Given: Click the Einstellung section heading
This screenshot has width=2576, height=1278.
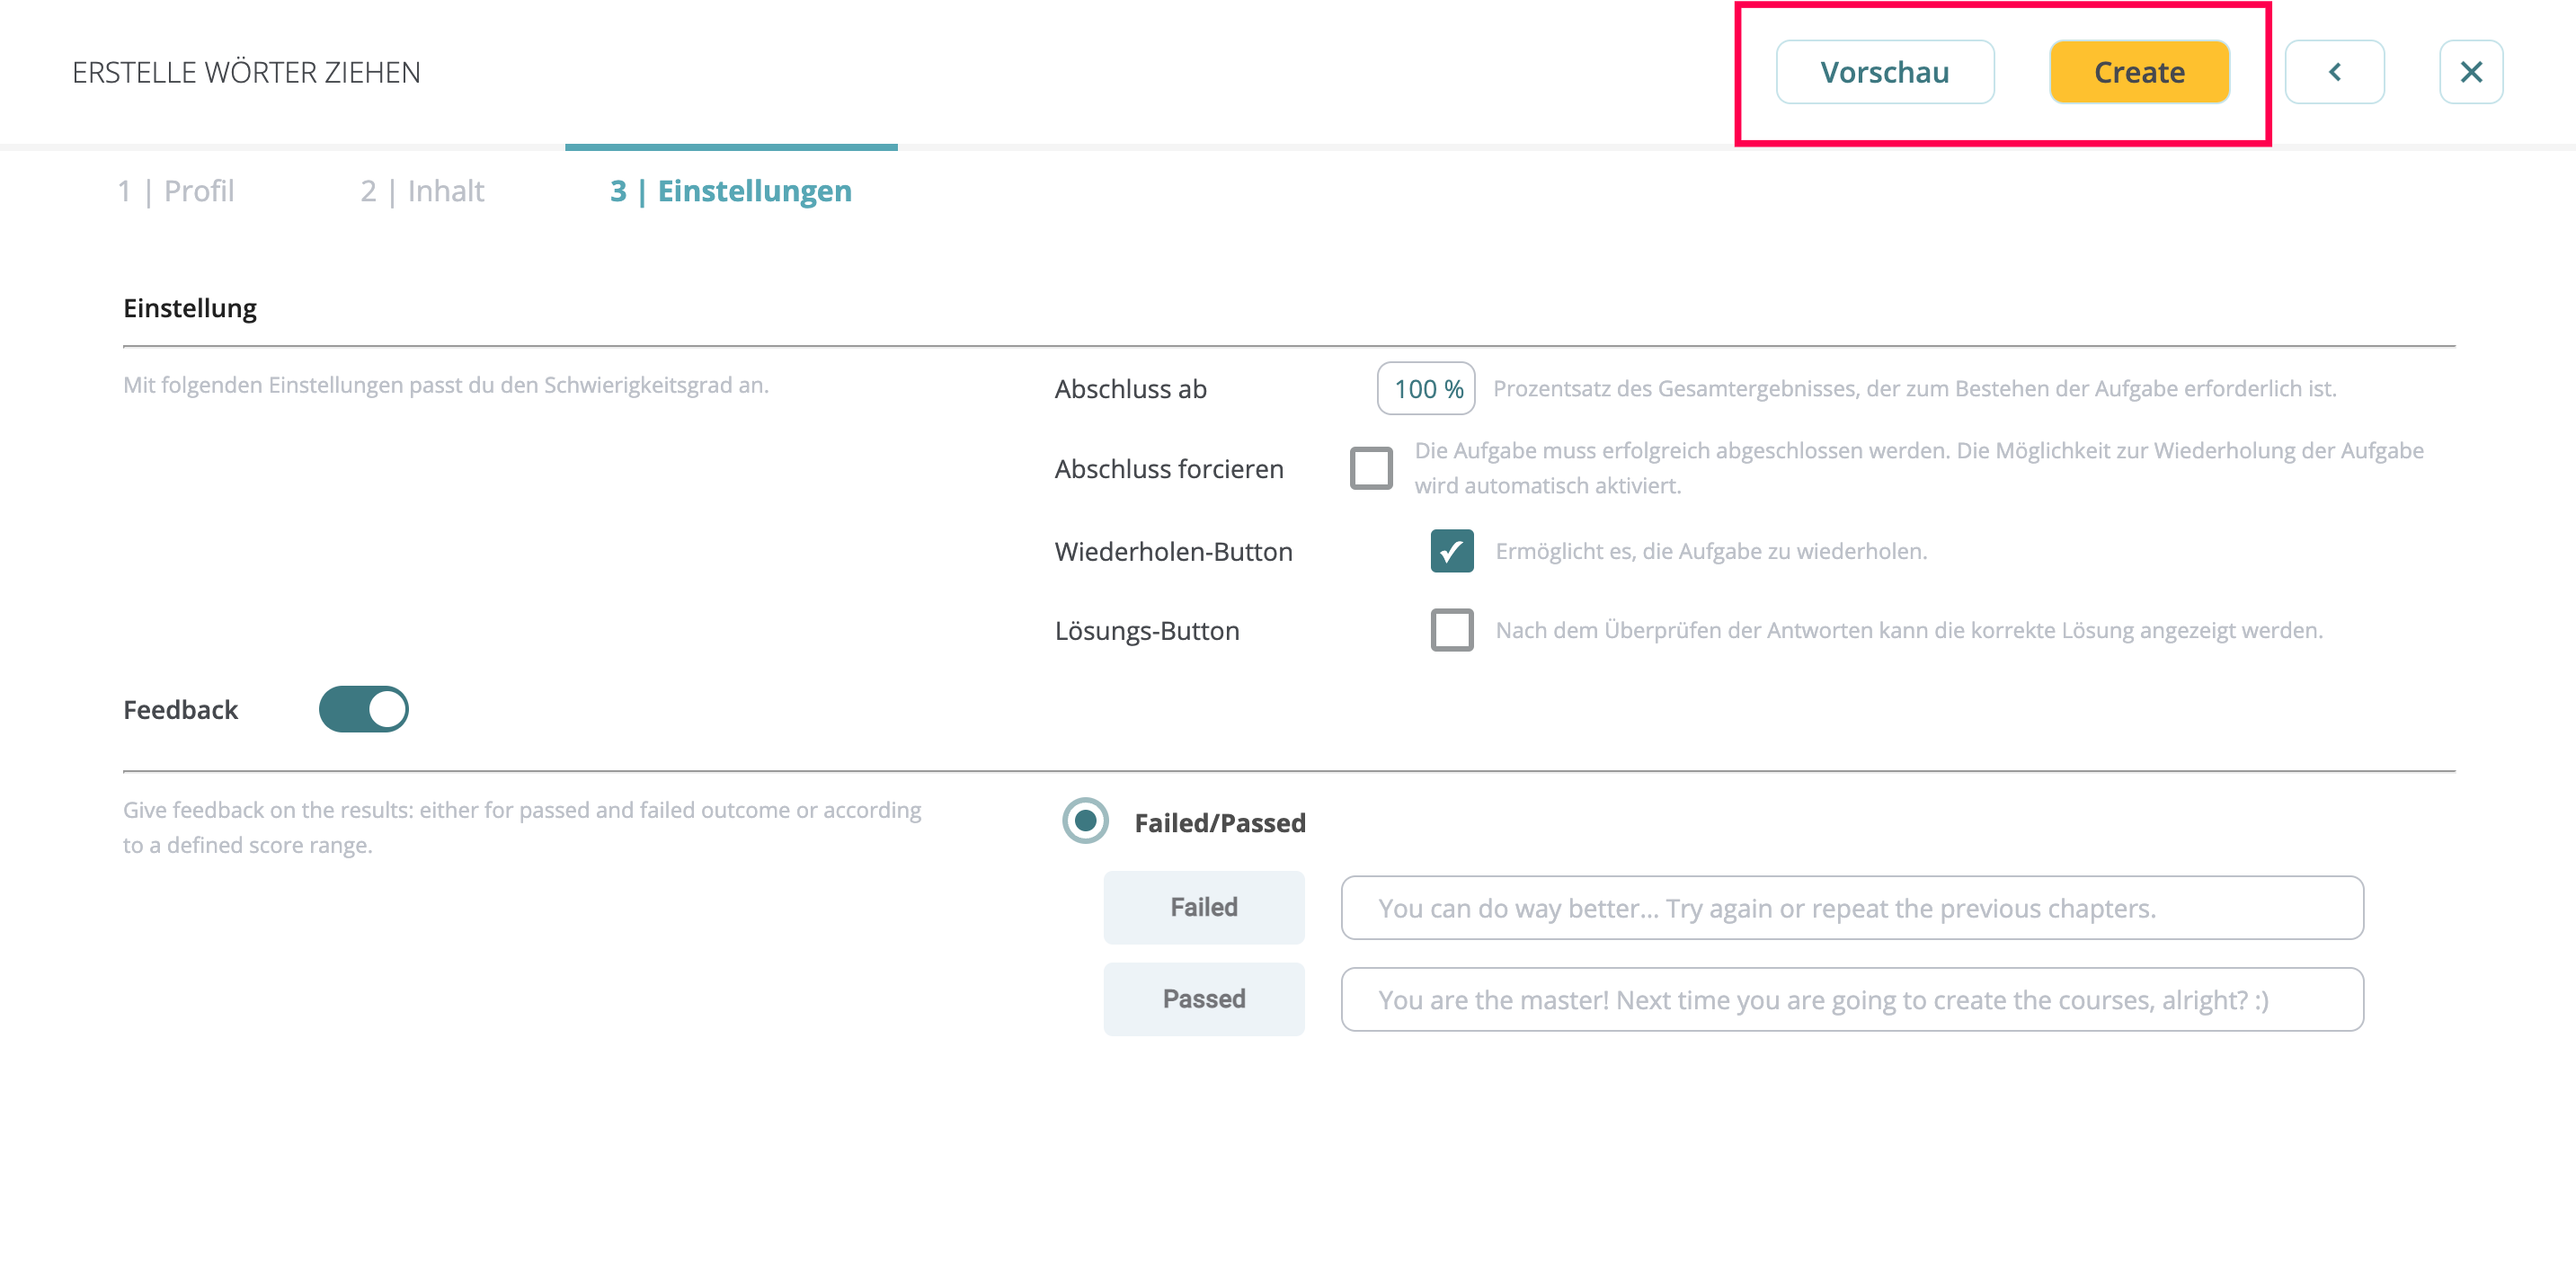Looking at the screenshot, I should [x=190, y=308].
